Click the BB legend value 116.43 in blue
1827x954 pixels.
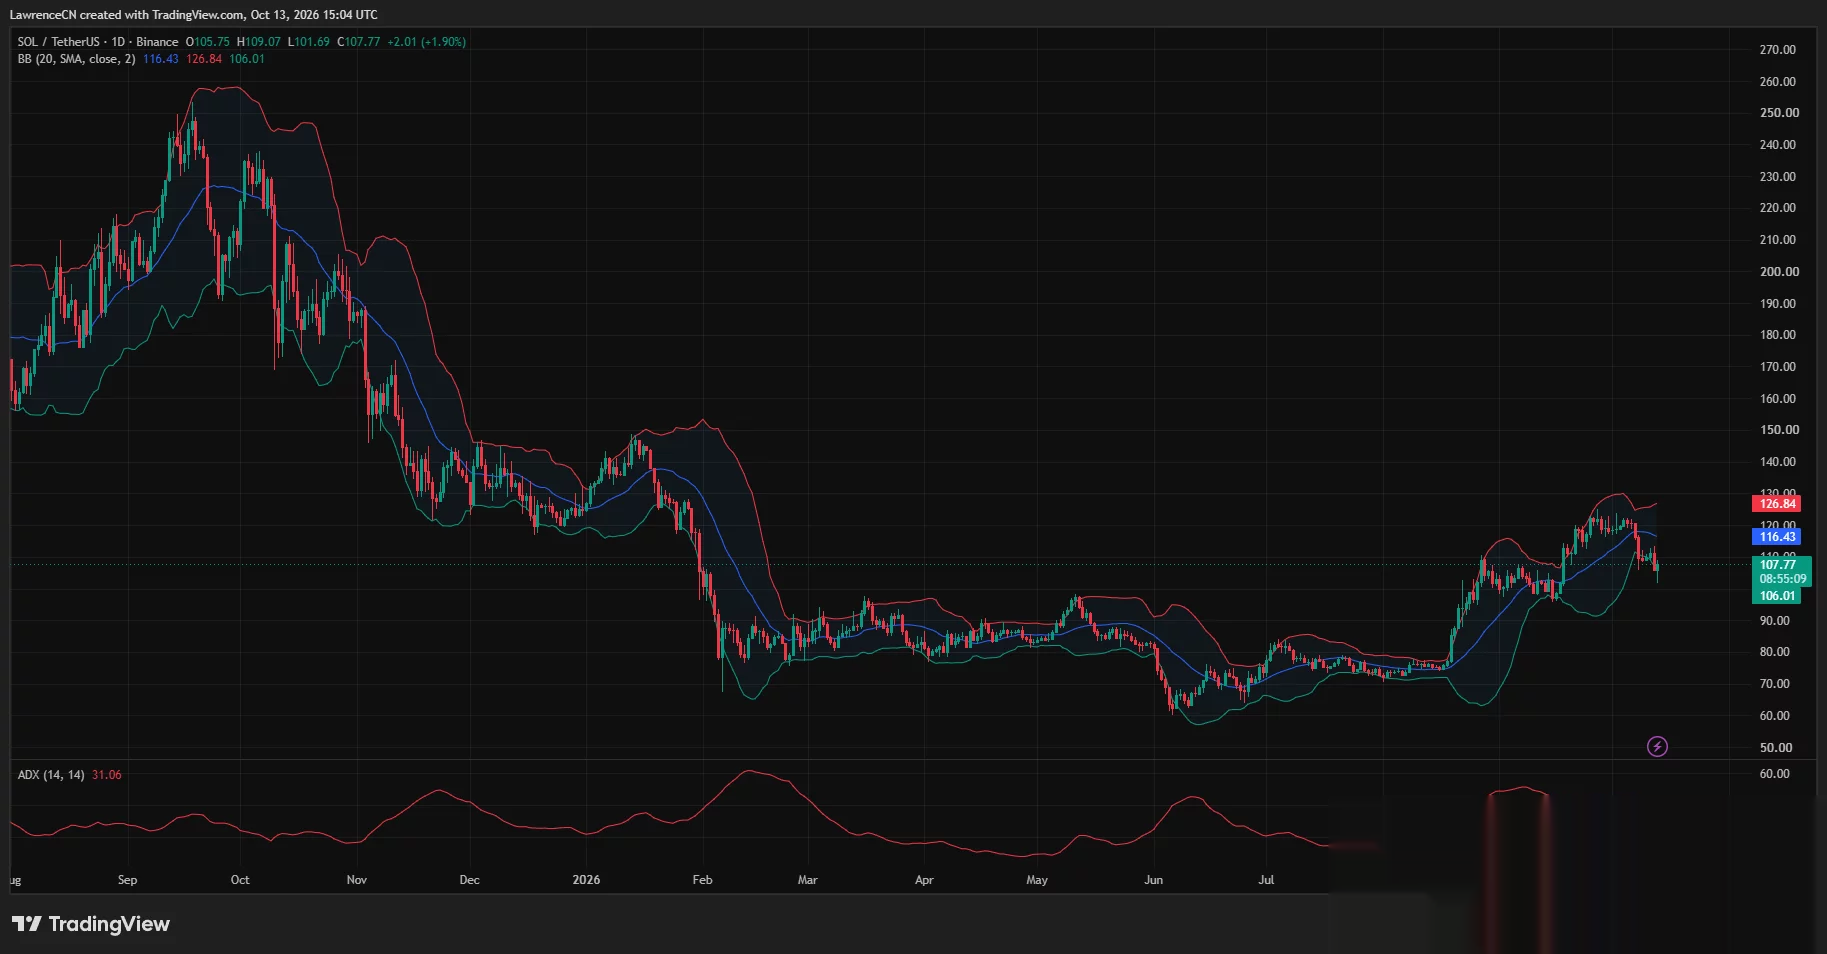(161, 59)
